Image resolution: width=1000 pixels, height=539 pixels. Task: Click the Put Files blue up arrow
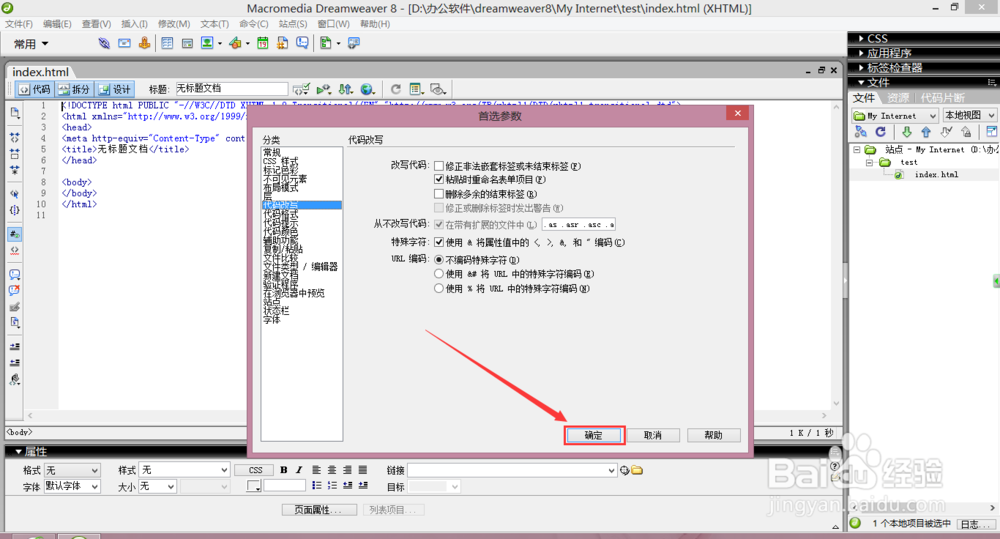926,131
